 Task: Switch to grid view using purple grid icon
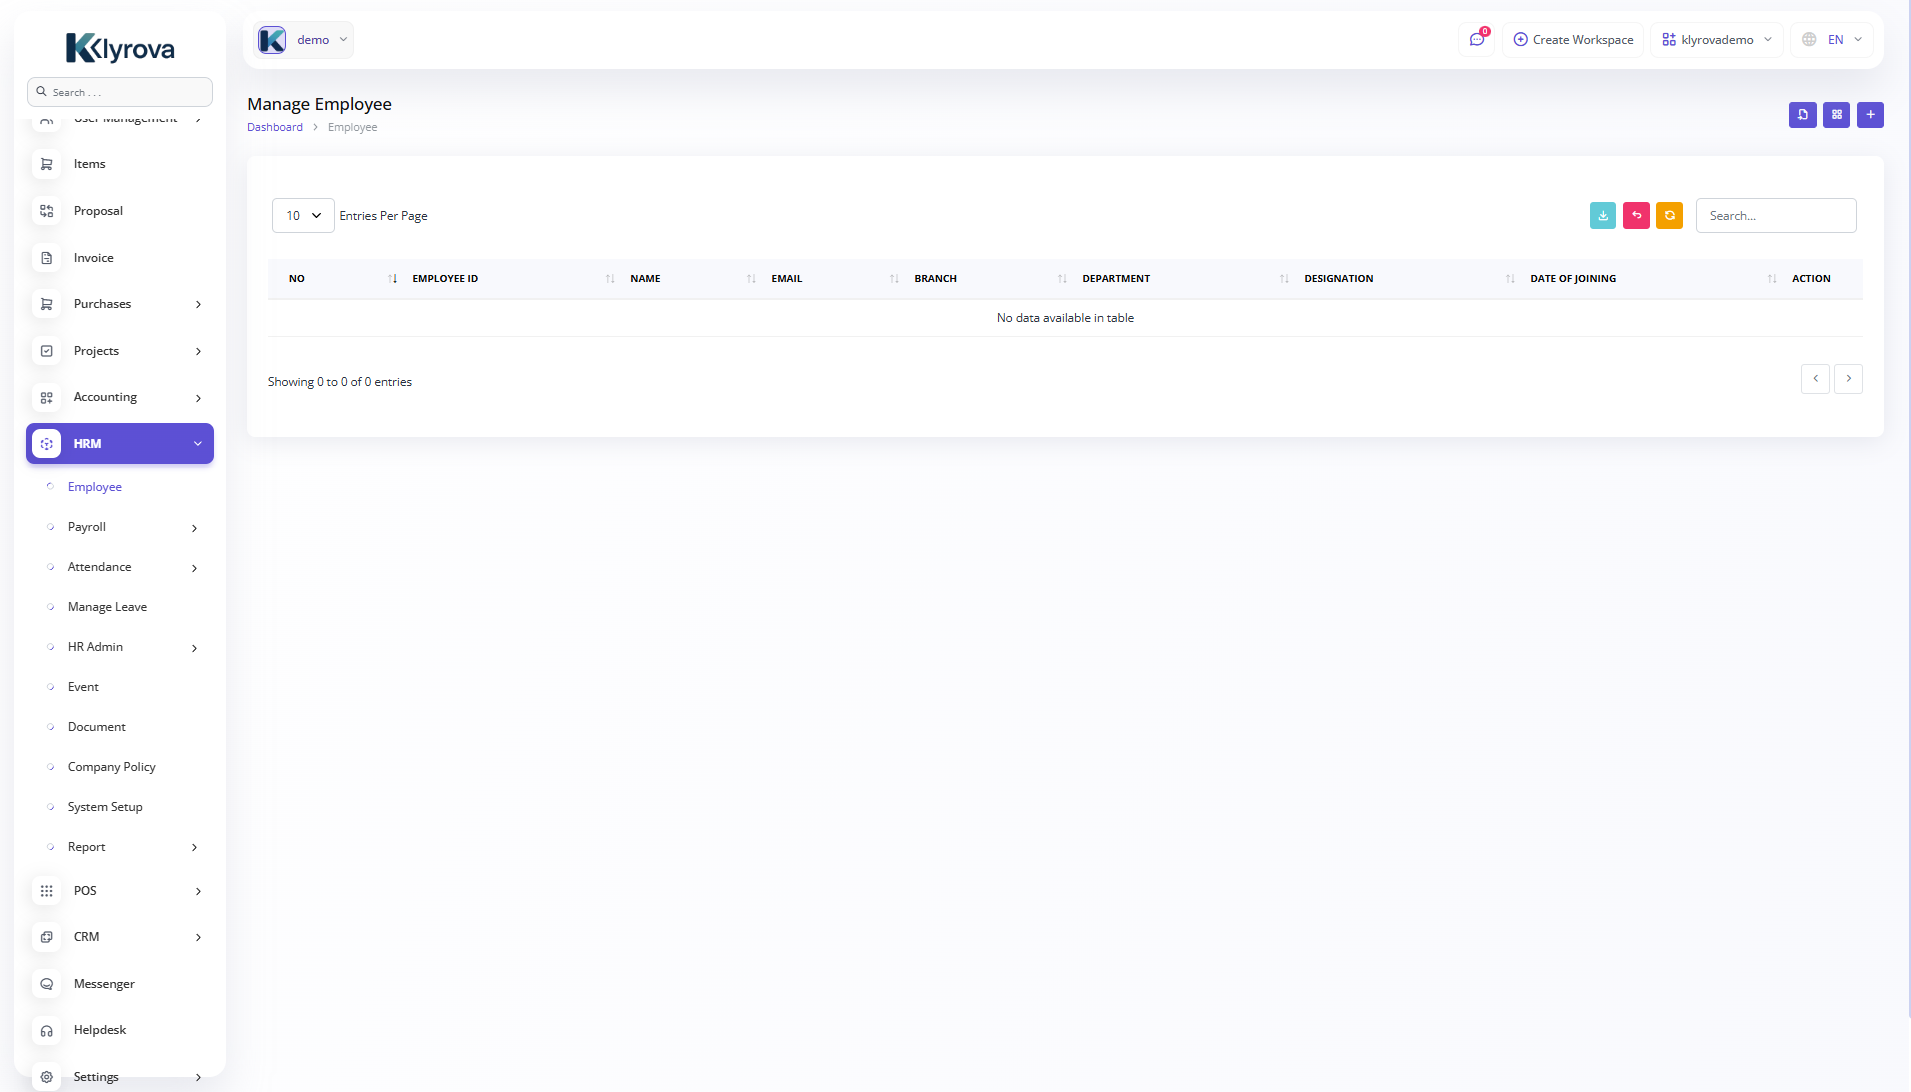[x=1836, y=115]
